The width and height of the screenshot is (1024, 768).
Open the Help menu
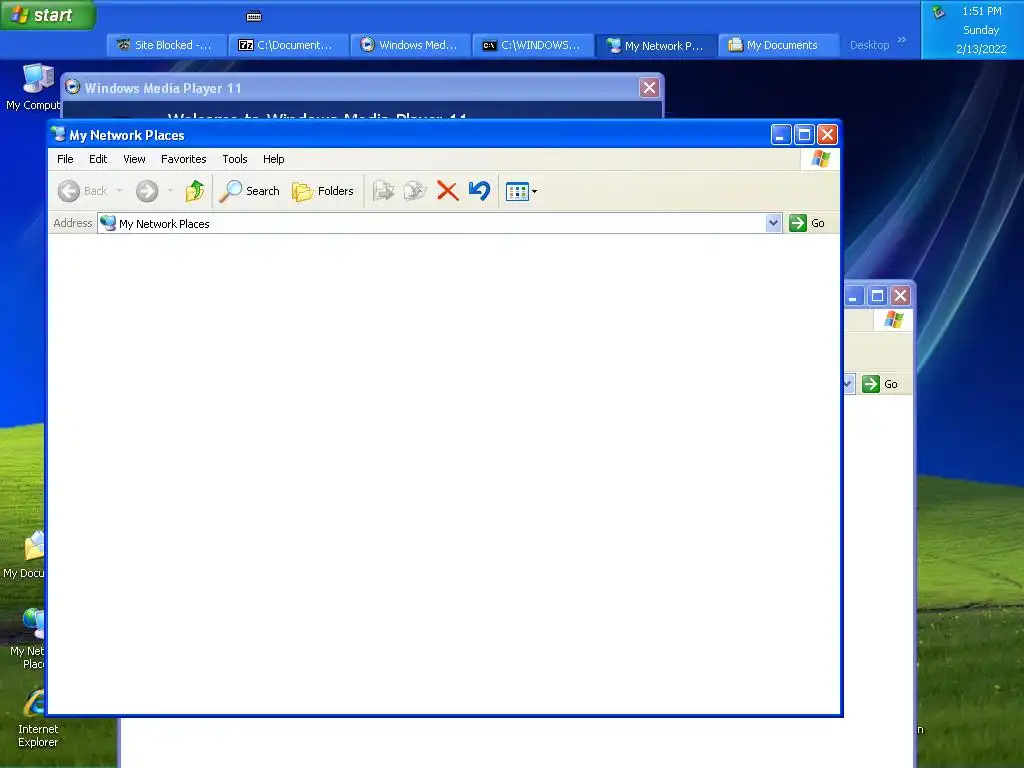(274, 159)
